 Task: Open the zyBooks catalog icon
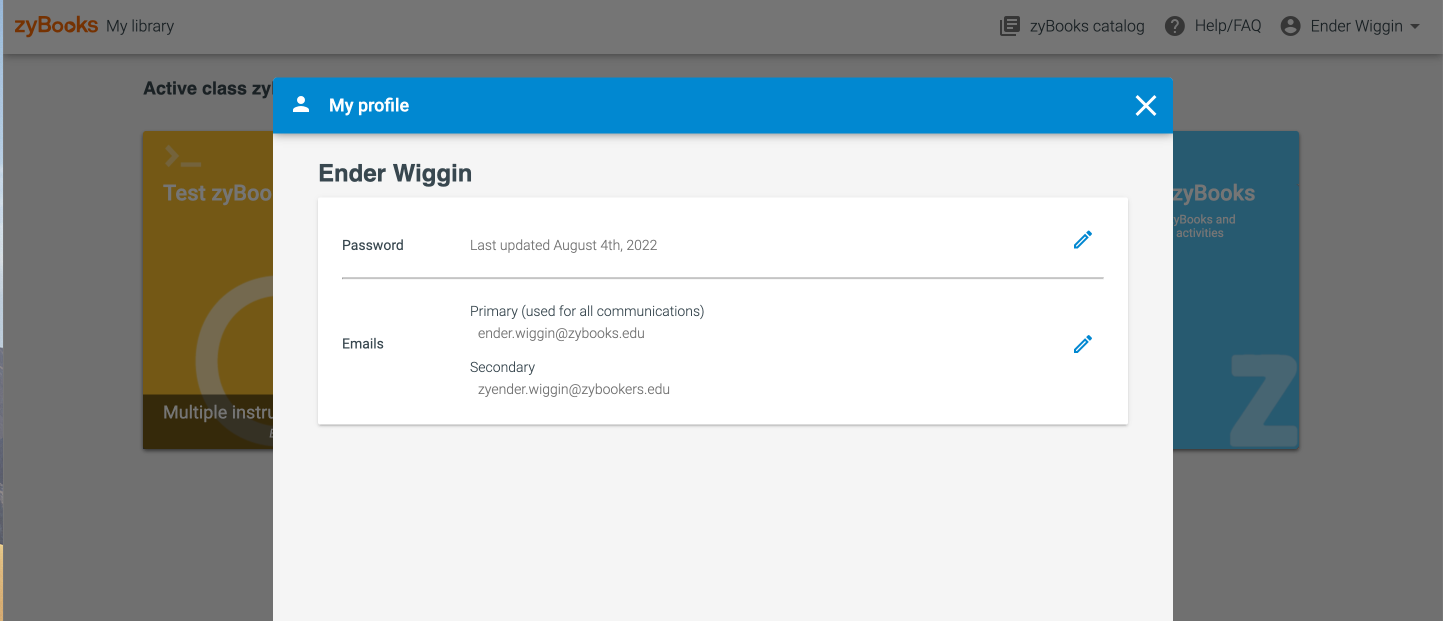point(1010,26)
